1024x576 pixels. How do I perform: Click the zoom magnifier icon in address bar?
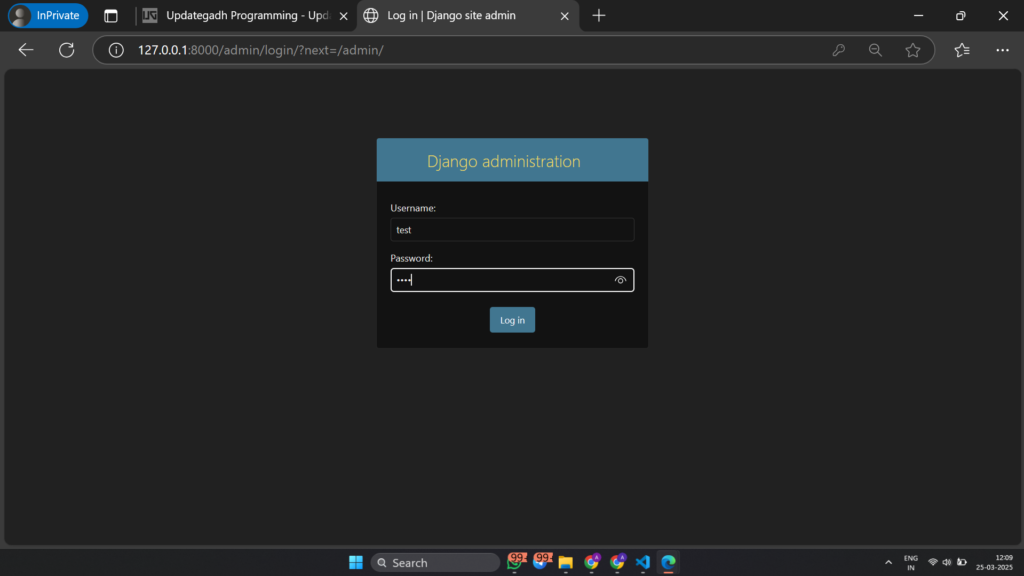click(x=875, y=50)
